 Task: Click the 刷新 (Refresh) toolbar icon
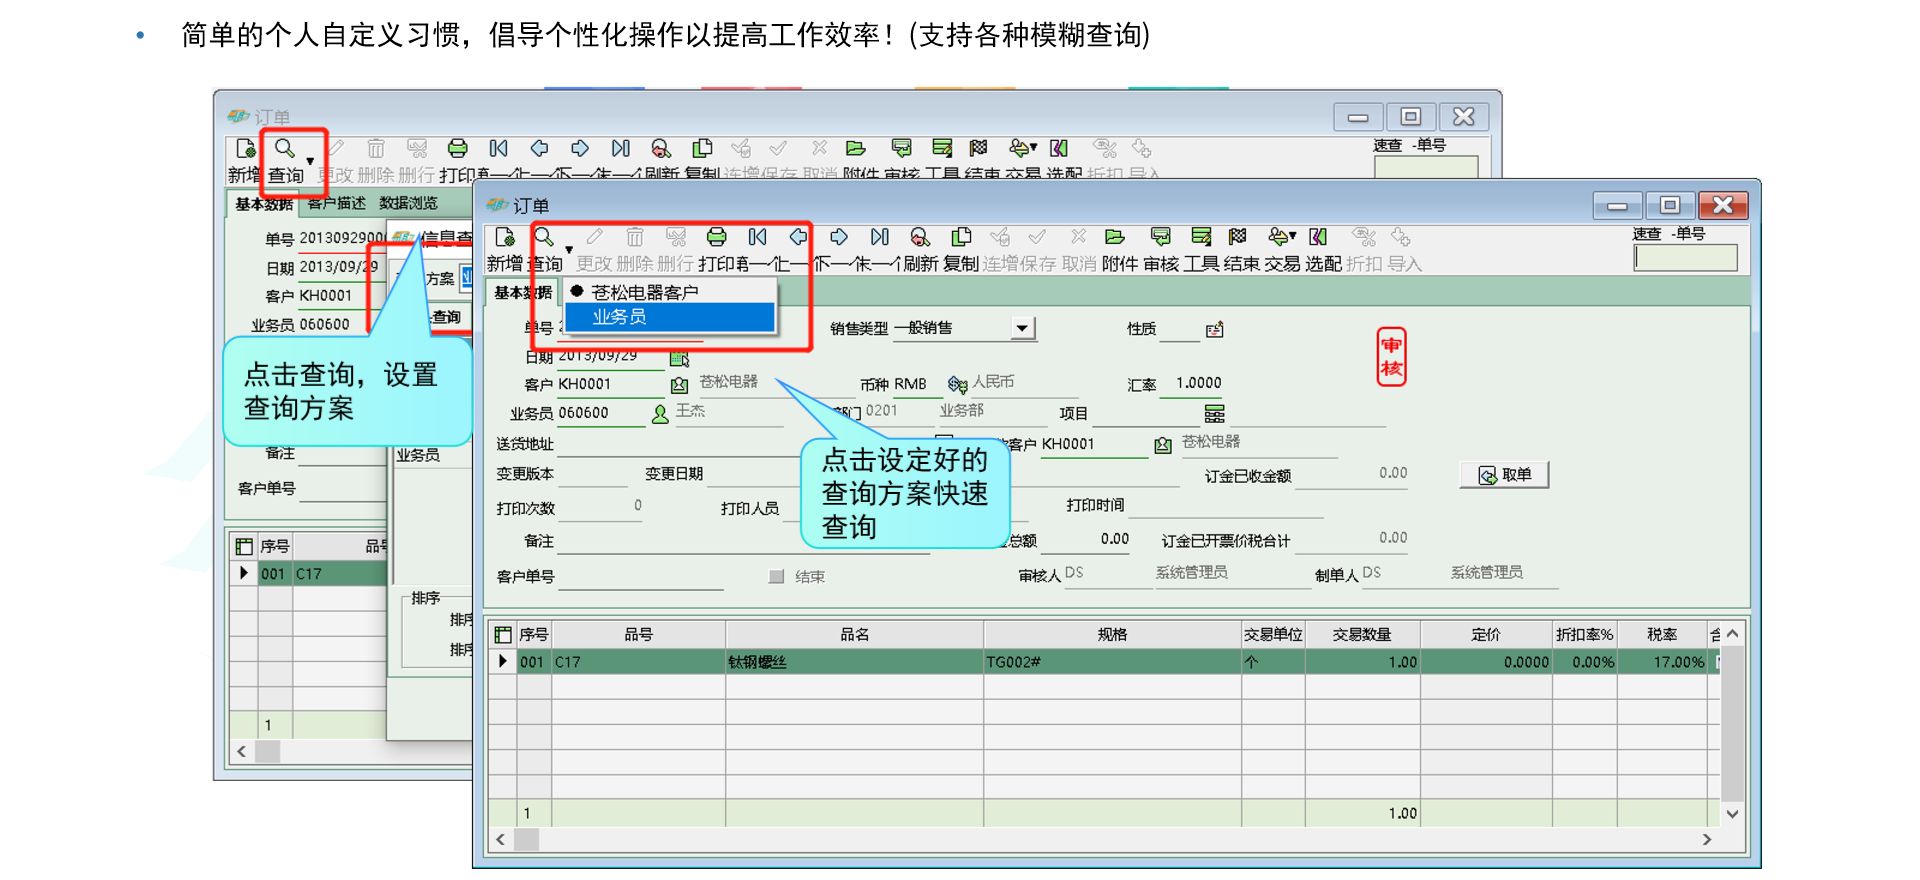pos(919,237)
